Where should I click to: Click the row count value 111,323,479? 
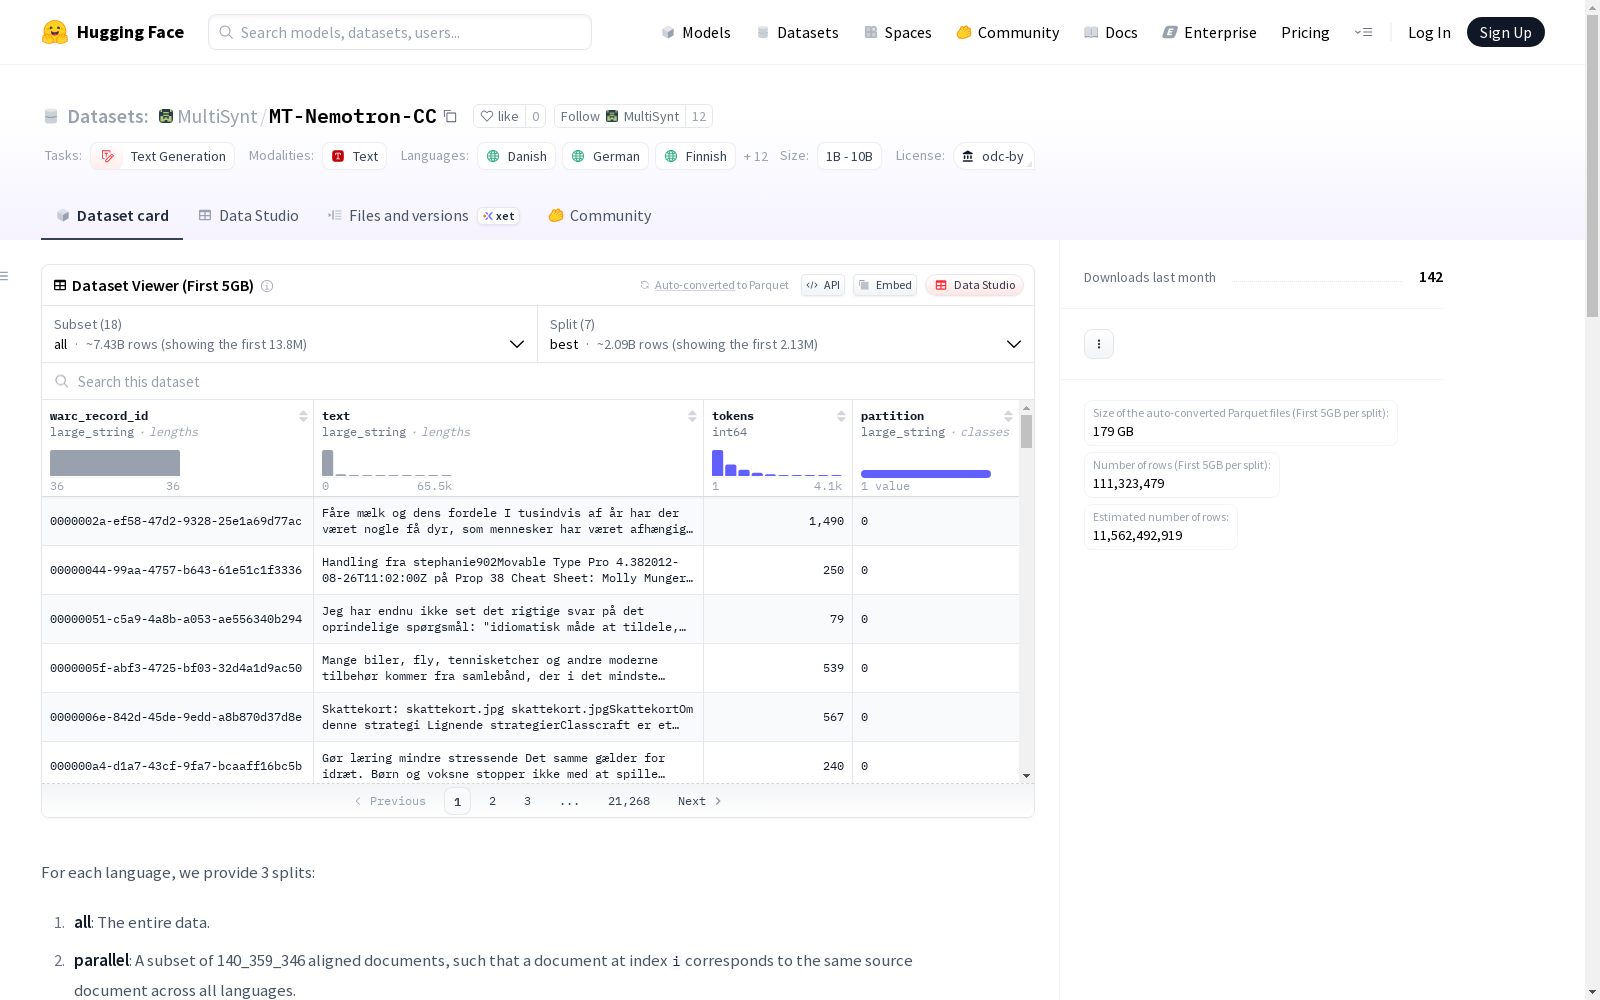[1128, 483]
